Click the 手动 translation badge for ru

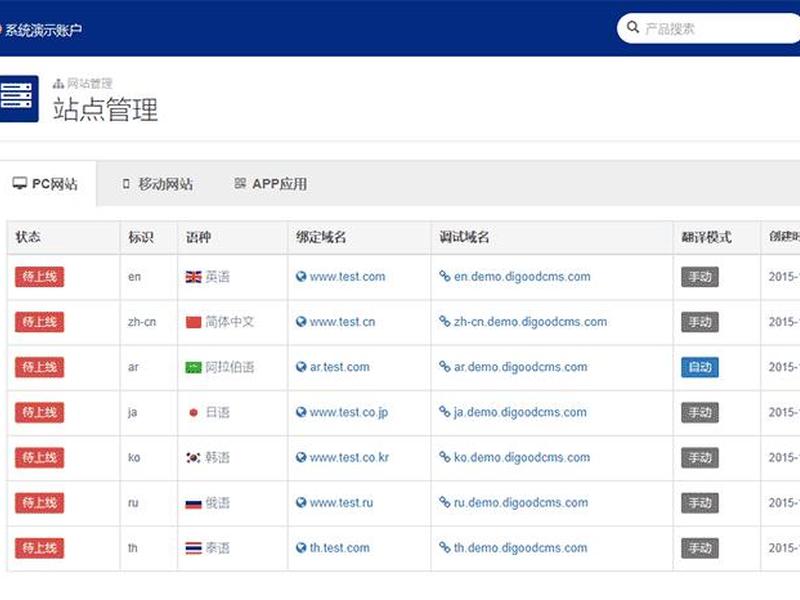(699, 503)
